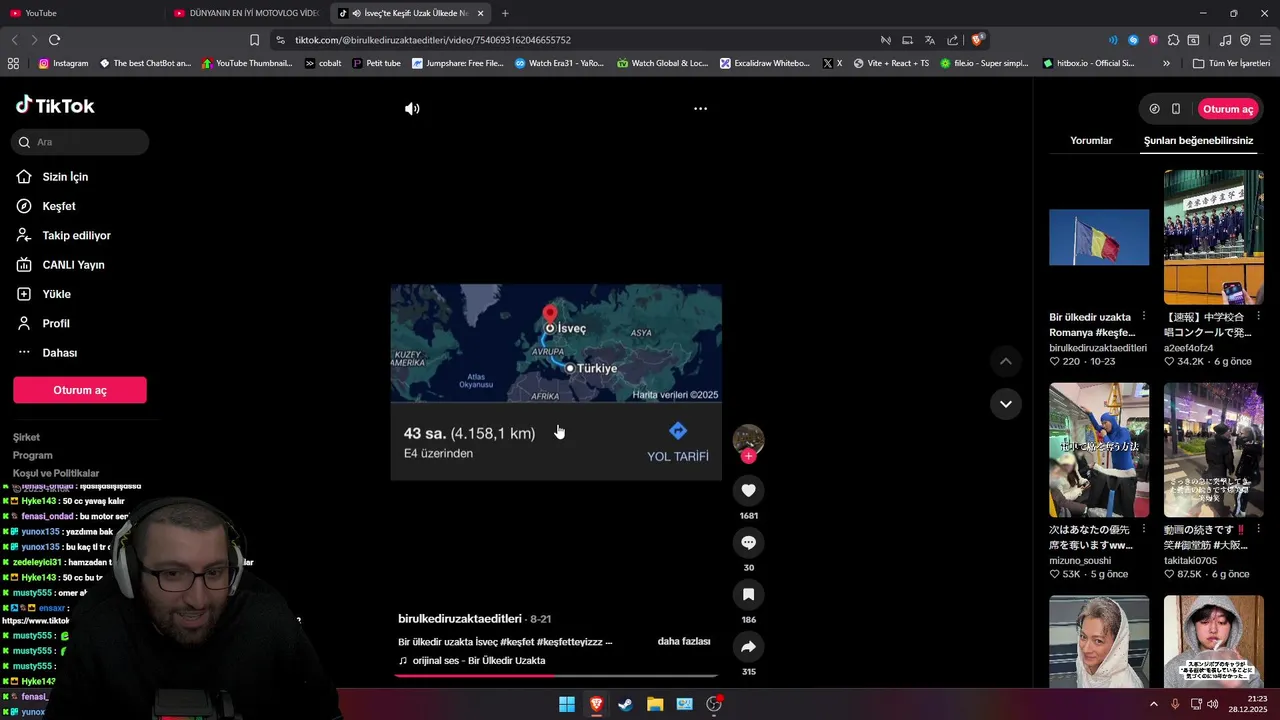Viewport: 1280px width, 720px height.
Task: Expand the 'Dahası' more menu
Action: pos(59,353)
